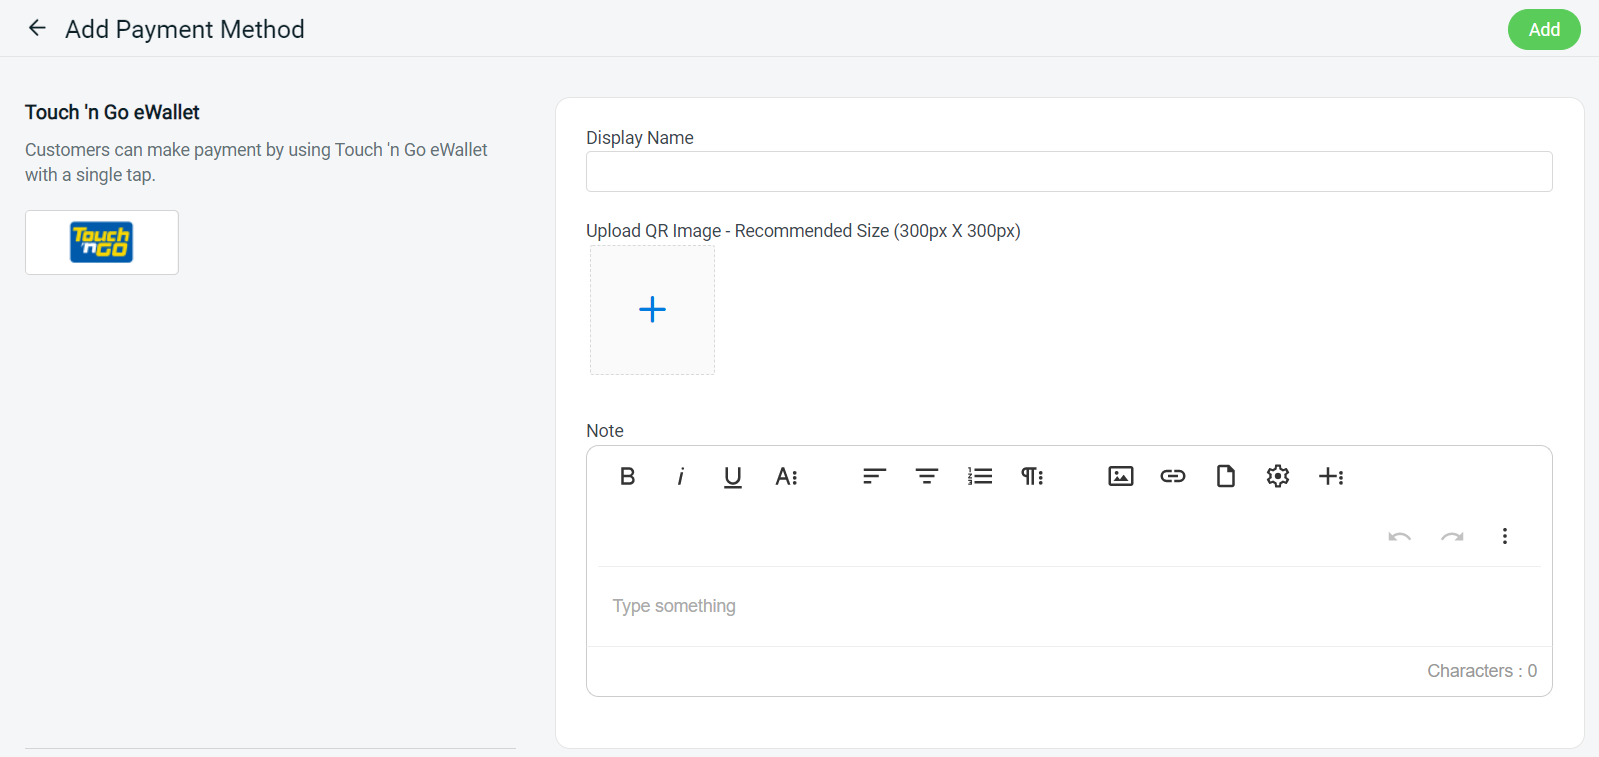
Task: Insert an image into the note
Action: 1120,476
